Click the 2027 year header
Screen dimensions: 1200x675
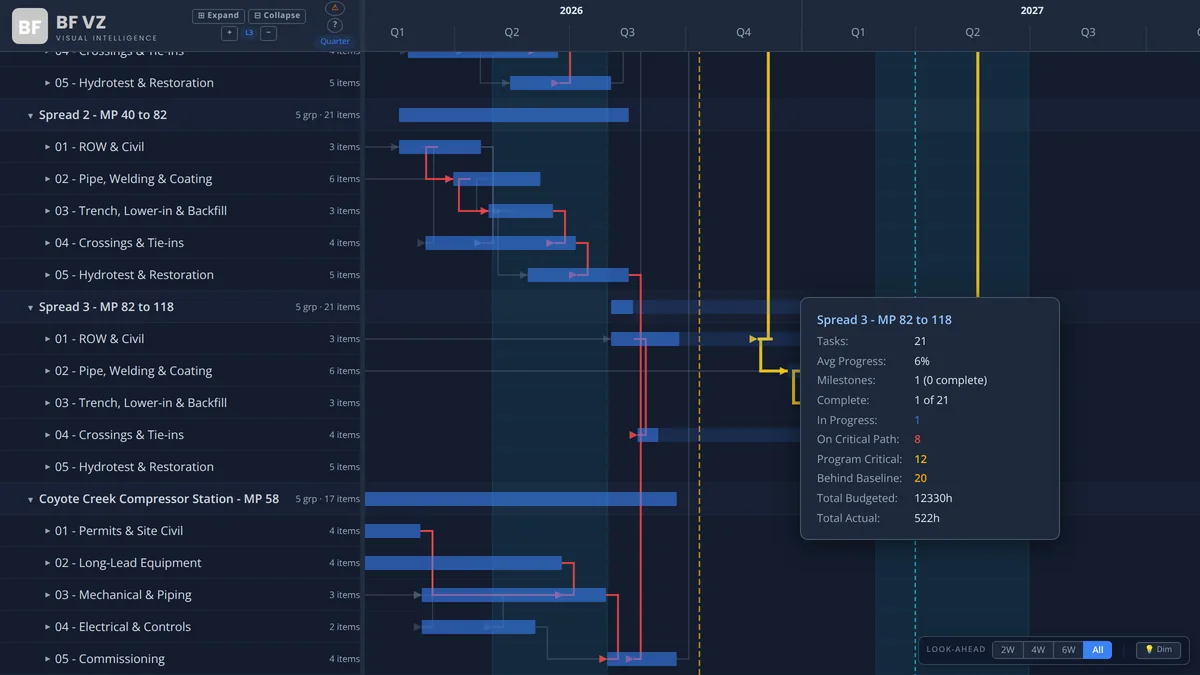click(1032, 10)
